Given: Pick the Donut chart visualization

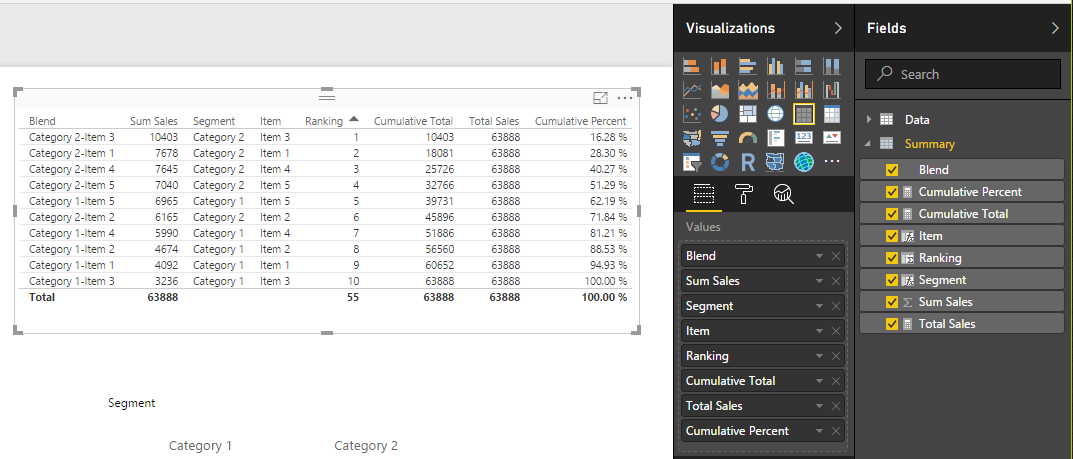Looking at the screenshot, I should coord(720,162).
